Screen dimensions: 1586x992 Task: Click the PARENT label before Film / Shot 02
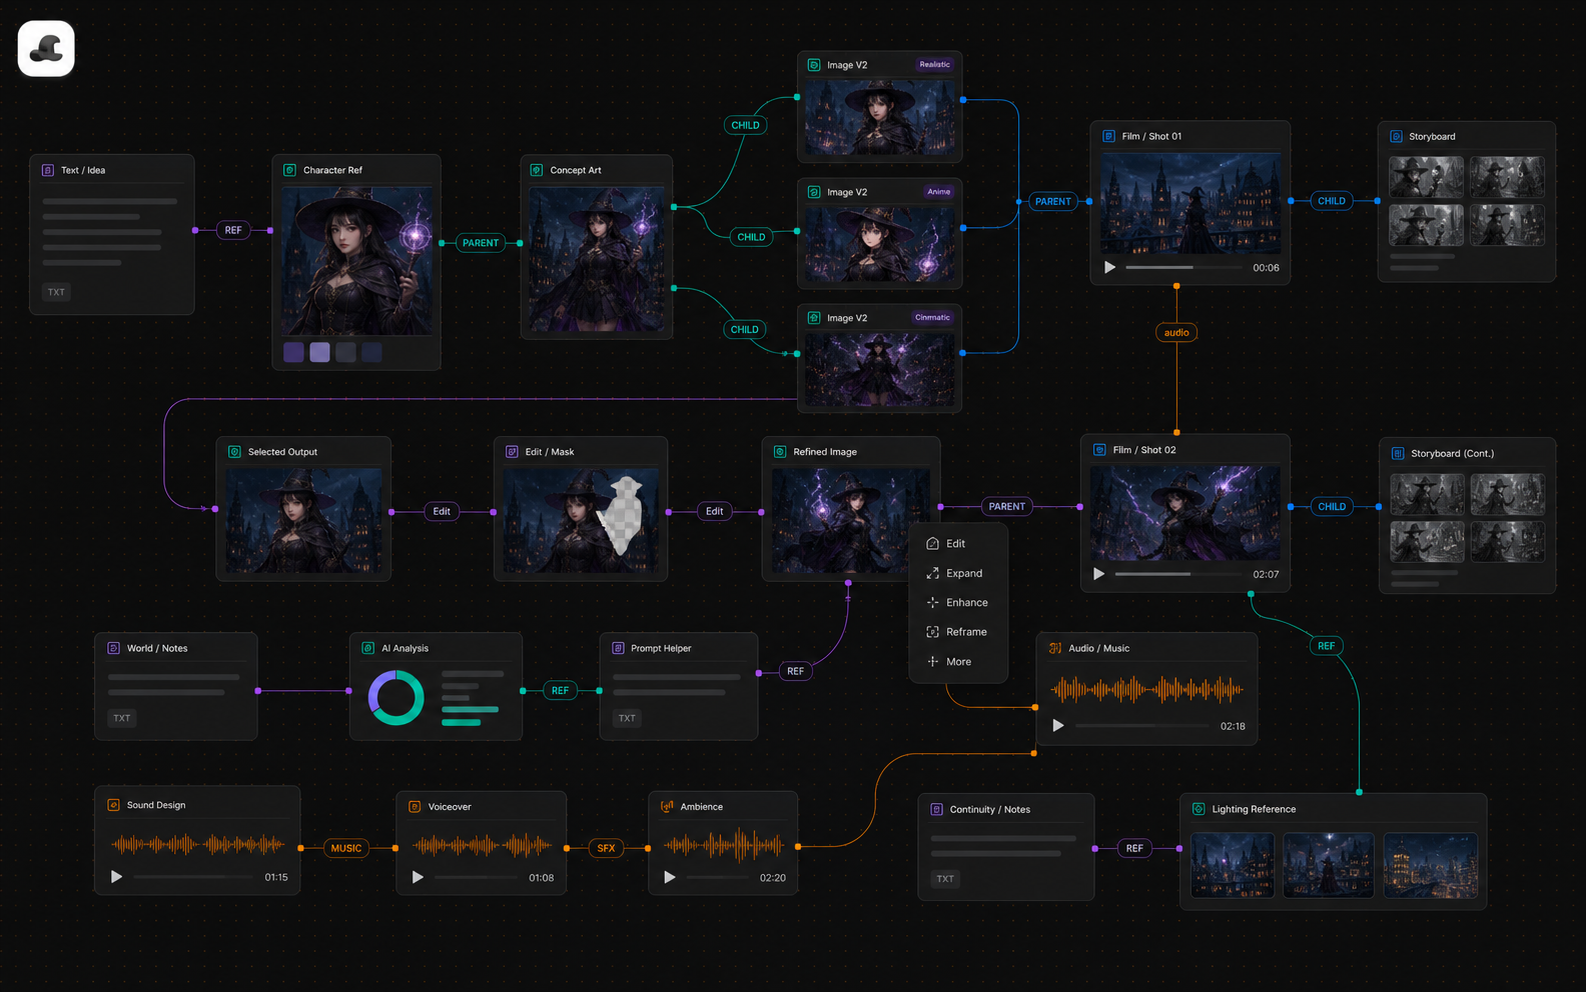(x=1007, y=506)
